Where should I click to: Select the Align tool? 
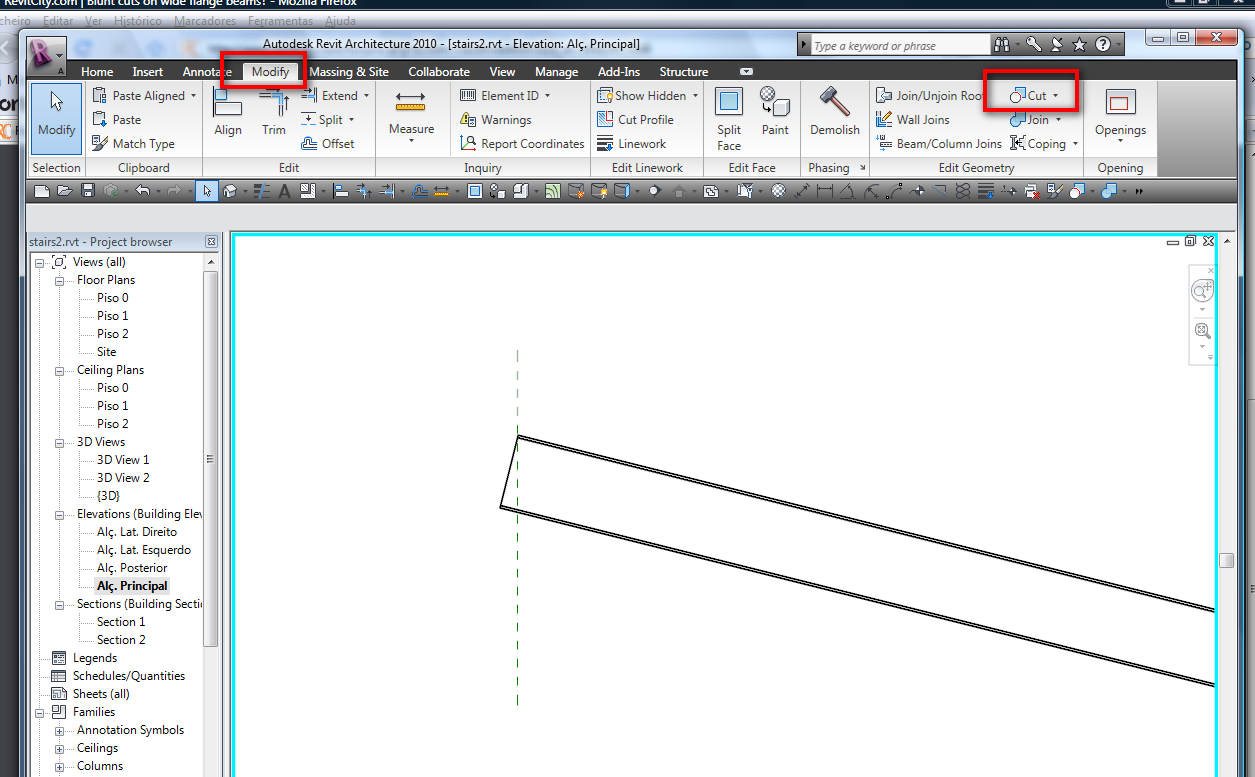(228, 112)
